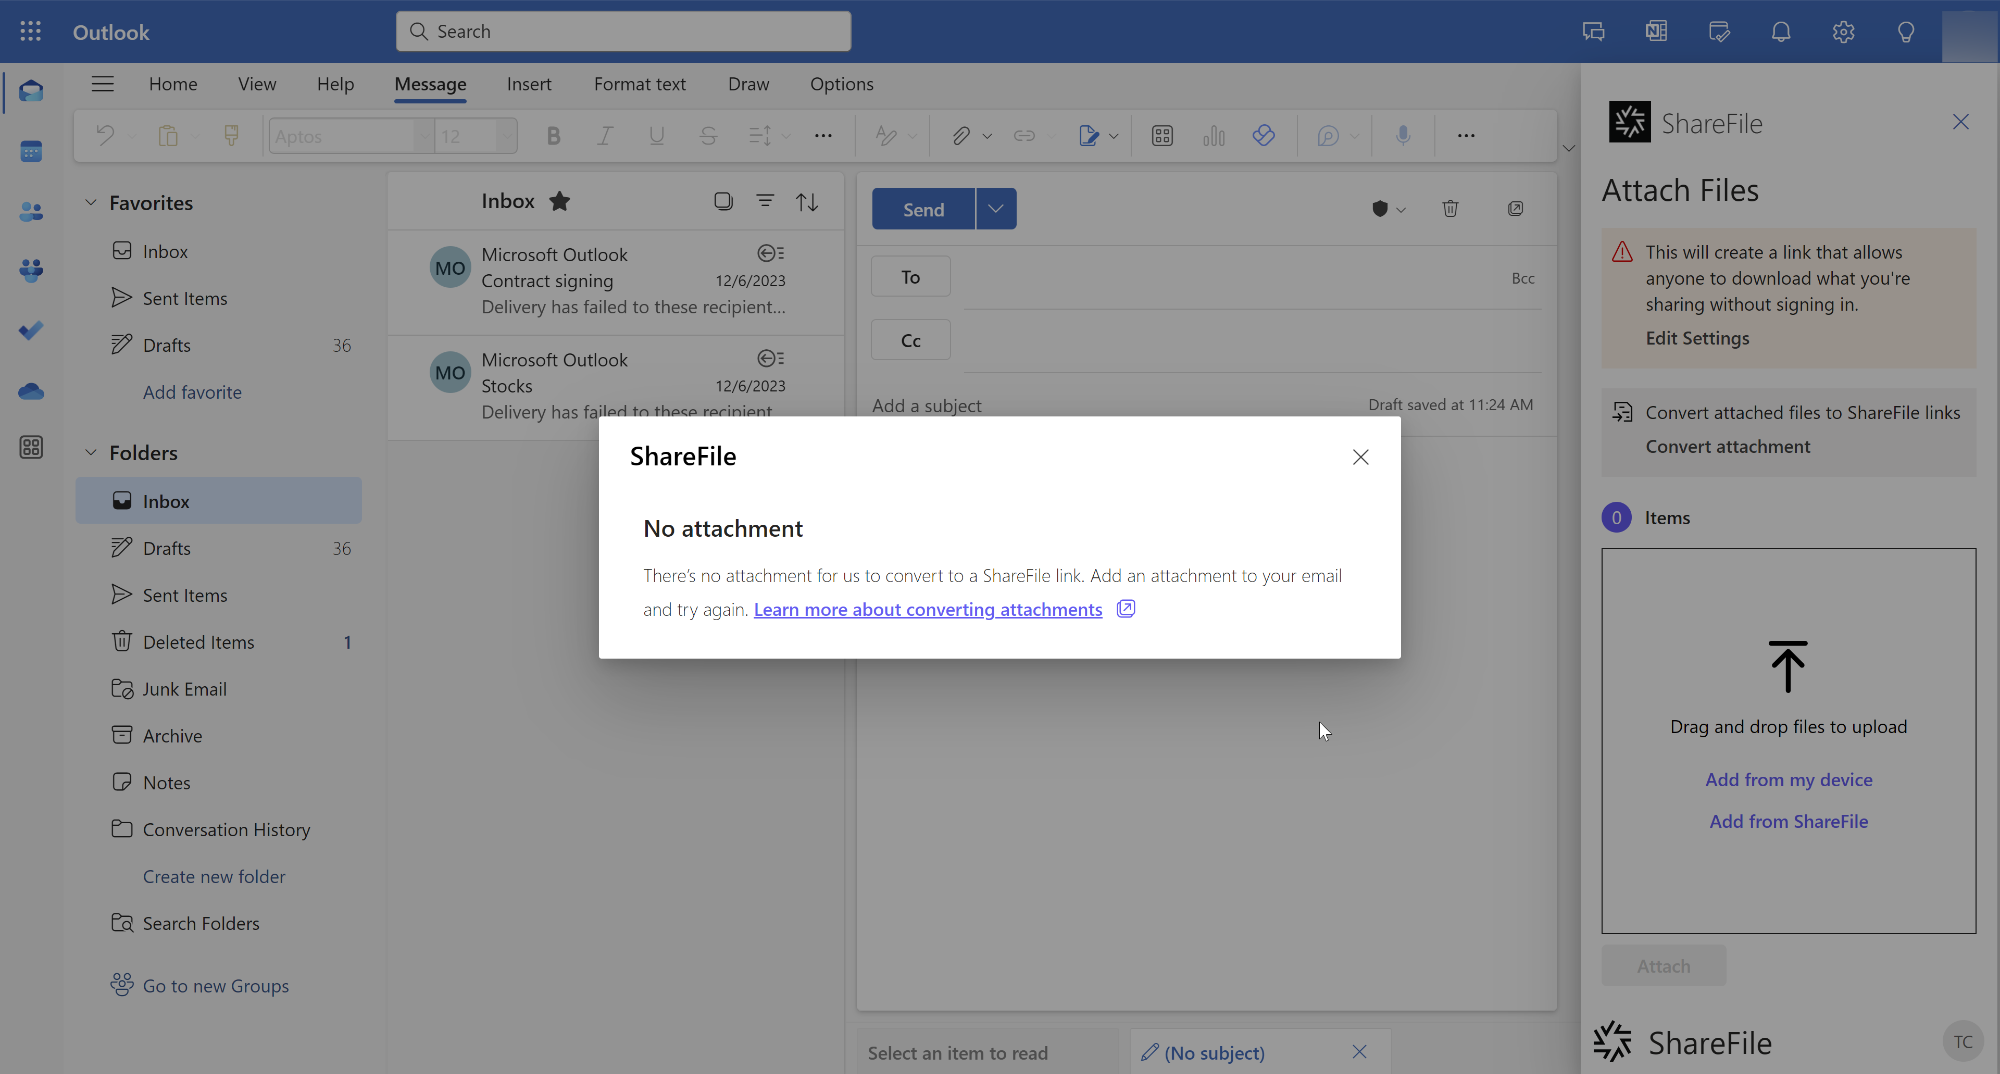2000x1074 pixels.
Task: Toggle the Inbox favorite star
Action: pyautogui.click(x=560, y=201)
